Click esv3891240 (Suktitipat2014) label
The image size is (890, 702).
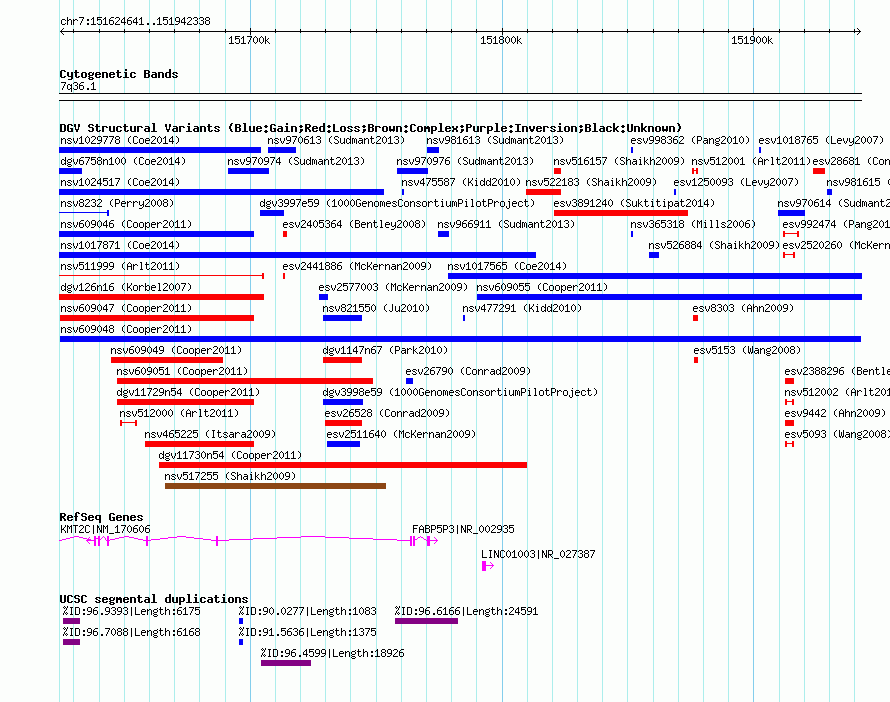click(634, 203)
